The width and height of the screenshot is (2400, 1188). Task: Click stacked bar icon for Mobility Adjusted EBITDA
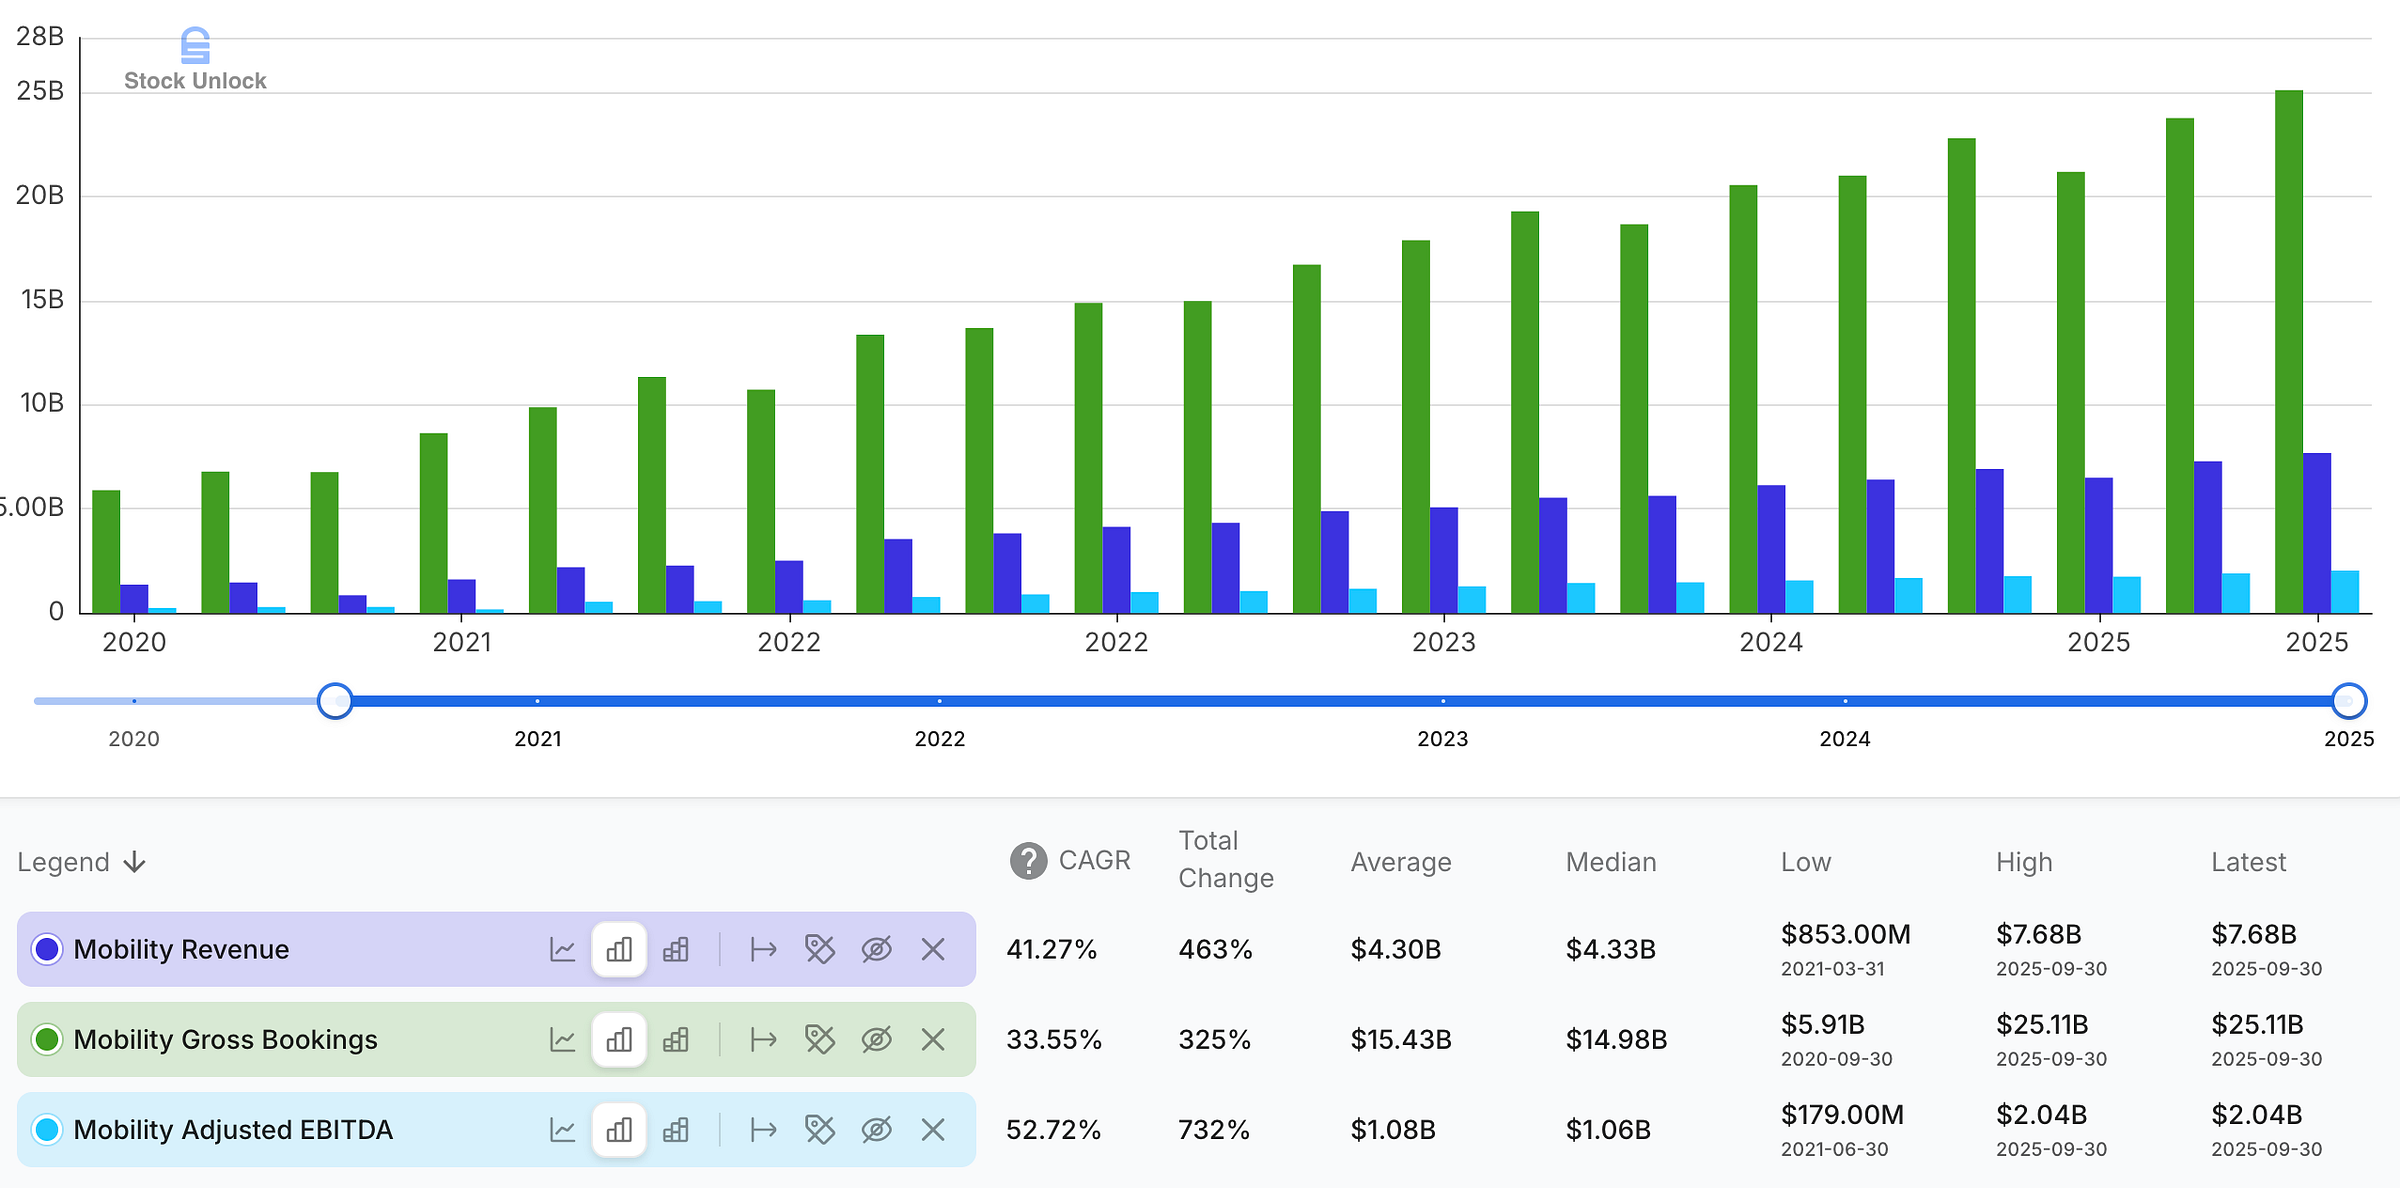(x=676, y=1129)
